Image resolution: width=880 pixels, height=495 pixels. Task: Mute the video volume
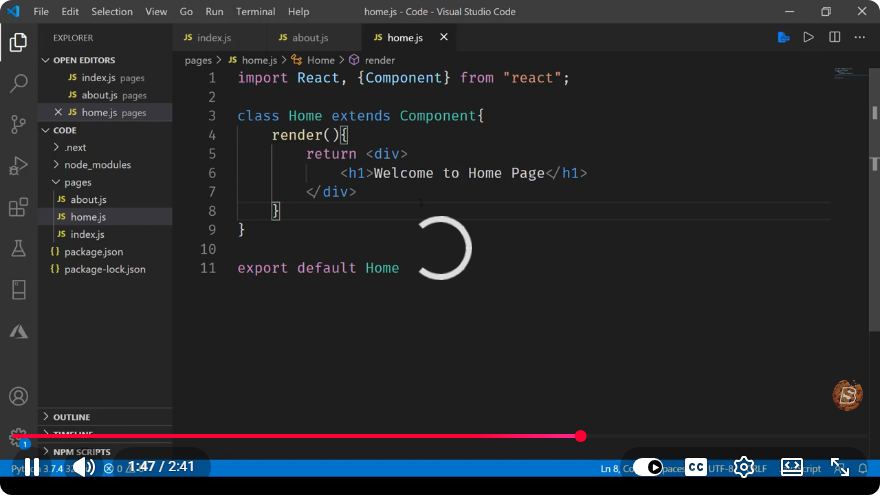point(84,467)
